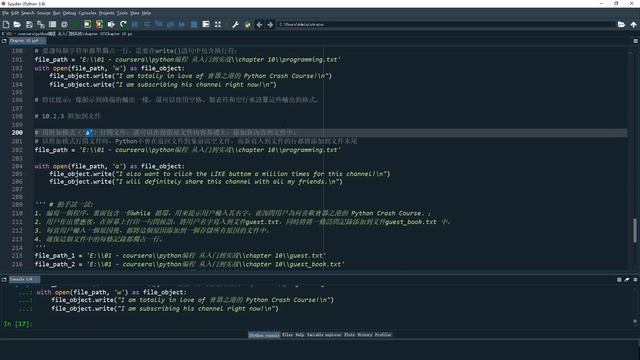
Task: Interrupt the console kernel
Action: 619,280
